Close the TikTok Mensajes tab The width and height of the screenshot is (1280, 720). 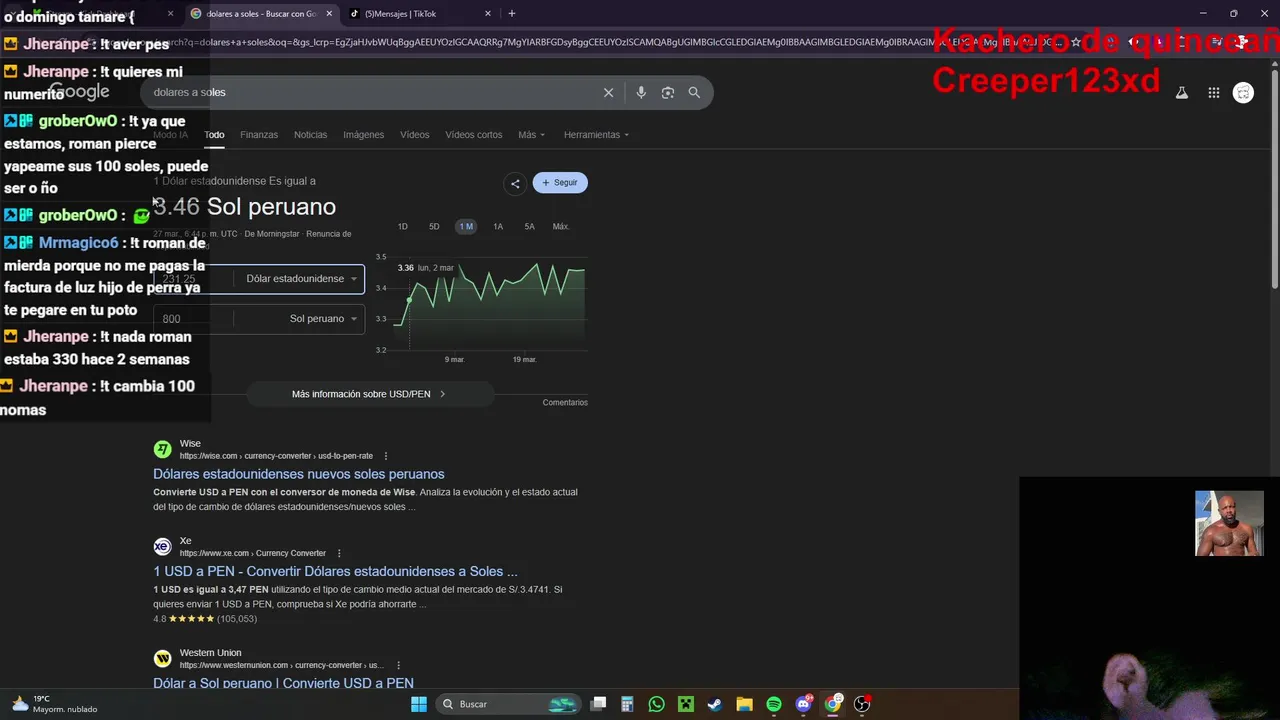(488, 14)
